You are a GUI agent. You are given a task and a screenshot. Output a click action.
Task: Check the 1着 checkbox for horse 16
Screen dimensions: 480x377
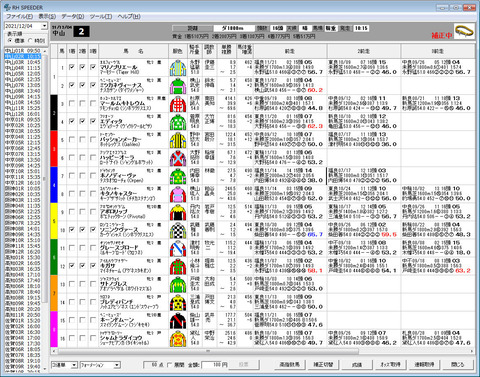(71, 338)
